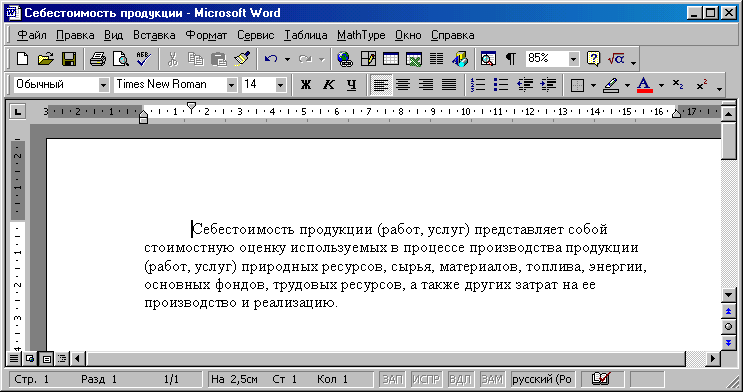Open the Правка menu
Screen dimensions: 743x392
click(75, 35)
